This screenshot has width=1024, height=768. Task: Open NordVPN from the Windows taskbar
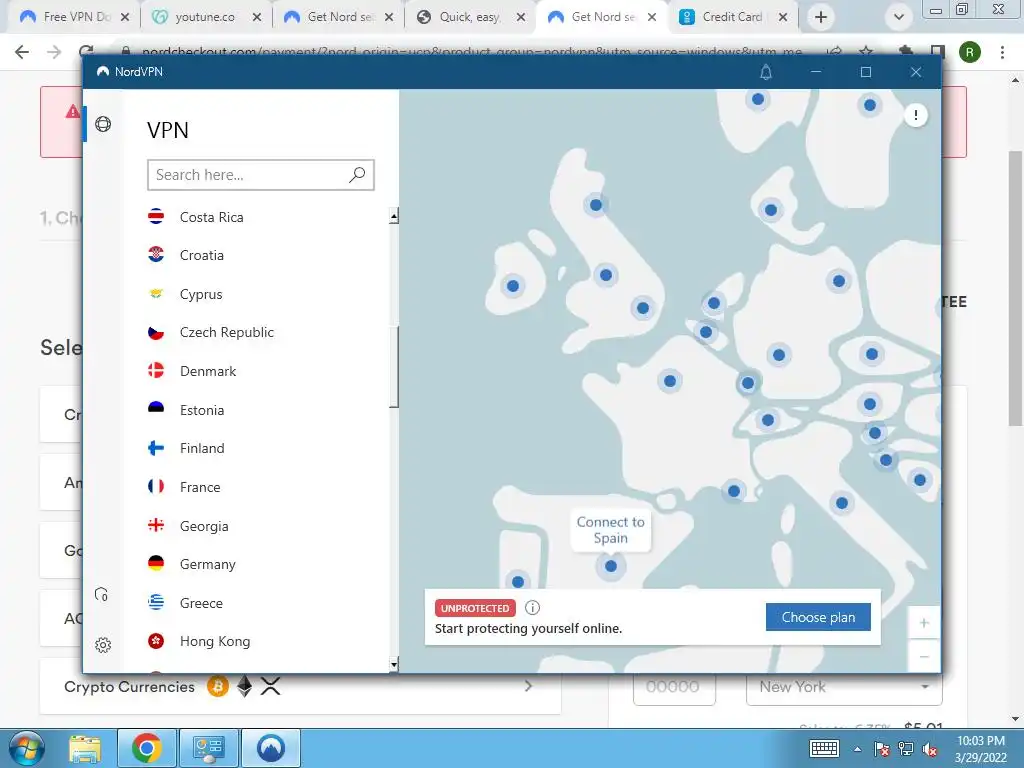pos(271,748)
